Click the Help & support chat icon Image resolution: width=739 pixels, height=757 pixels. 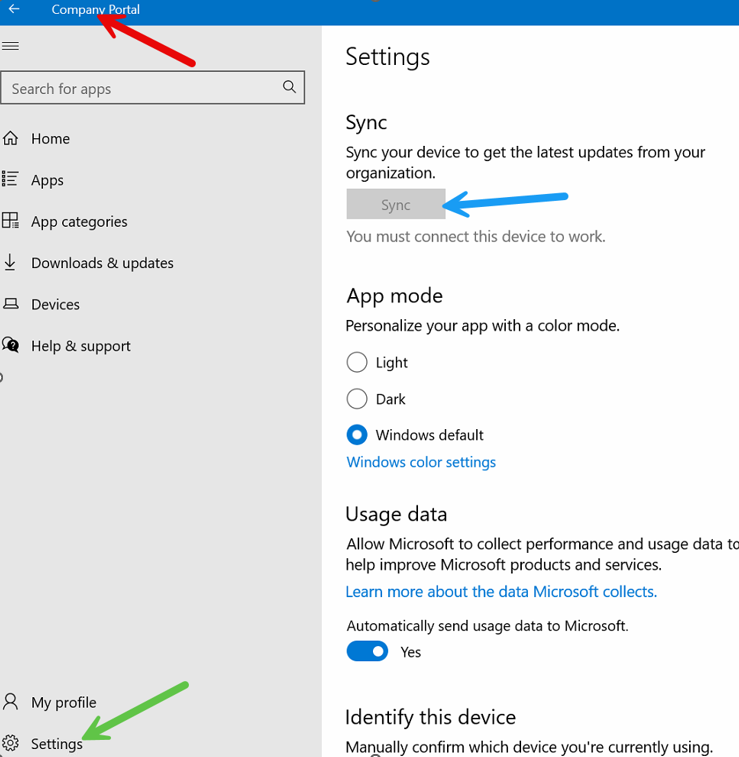click(11, 345)
